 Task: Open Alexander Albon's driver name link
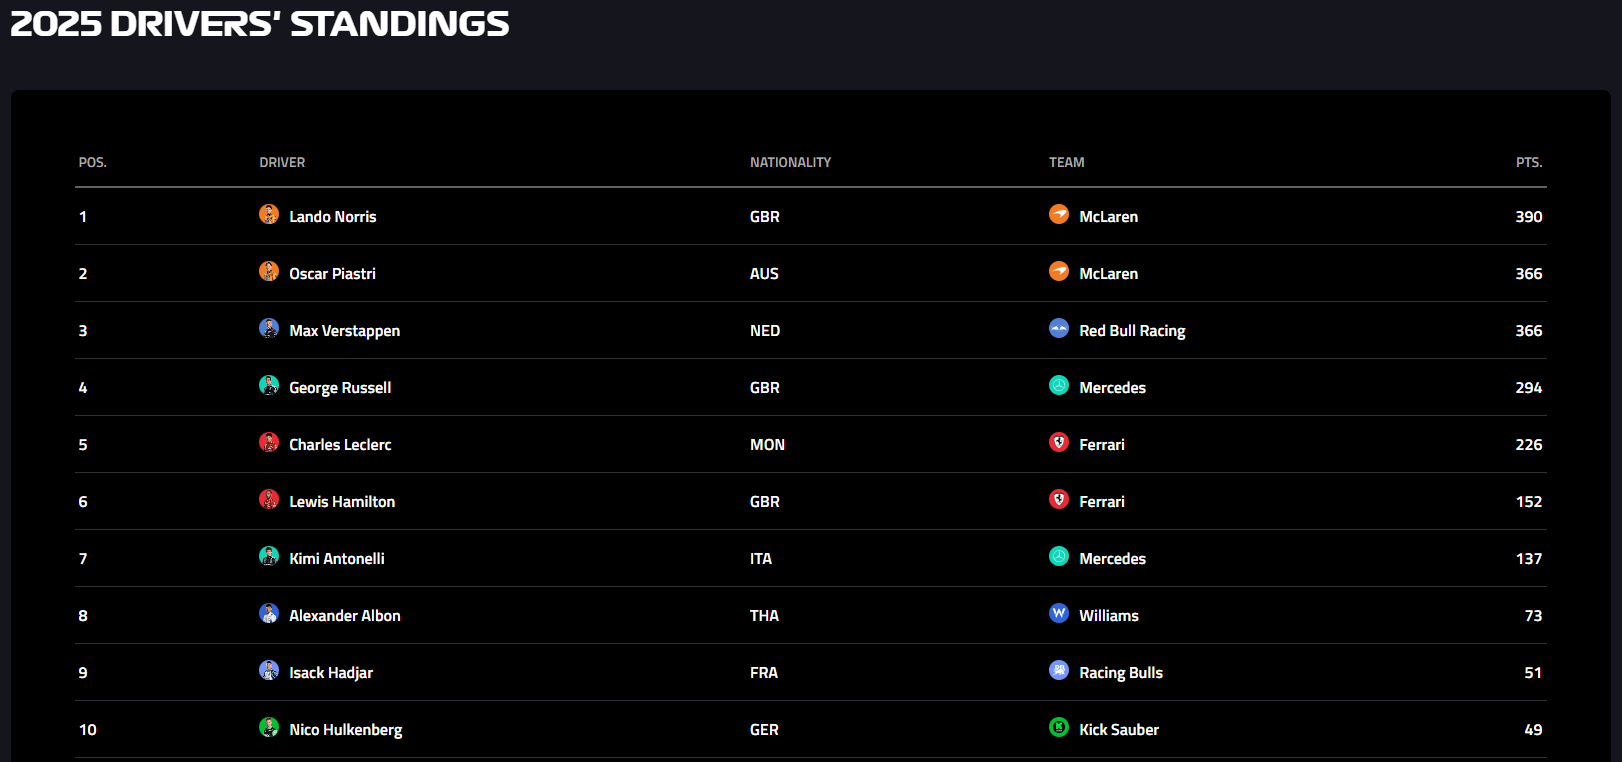point(344,616)
